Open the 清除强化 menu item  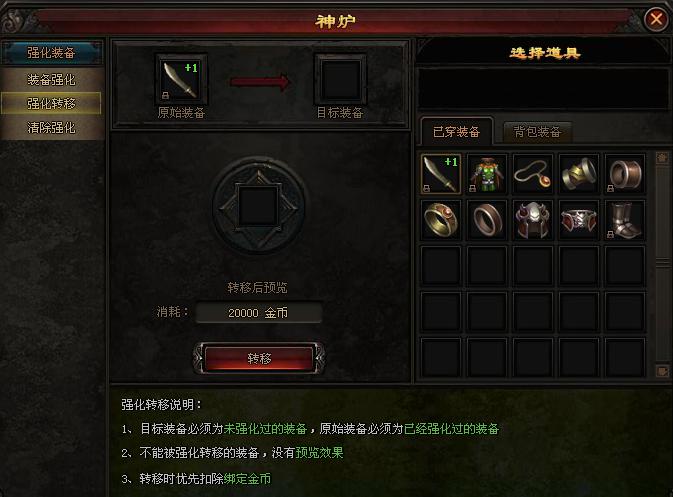[52, 127]
